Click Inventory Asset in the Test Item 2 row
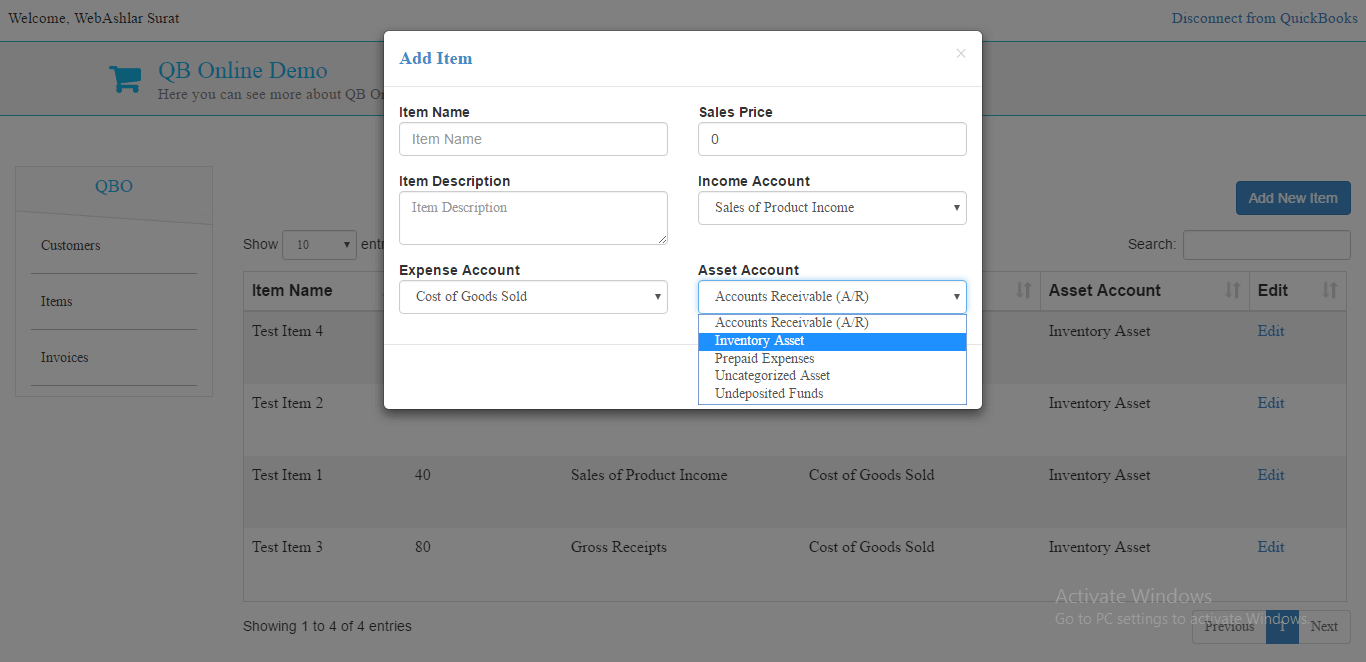Viewport: 1366px width, 662px height. pyautogui.click(x=1100, y=403)
